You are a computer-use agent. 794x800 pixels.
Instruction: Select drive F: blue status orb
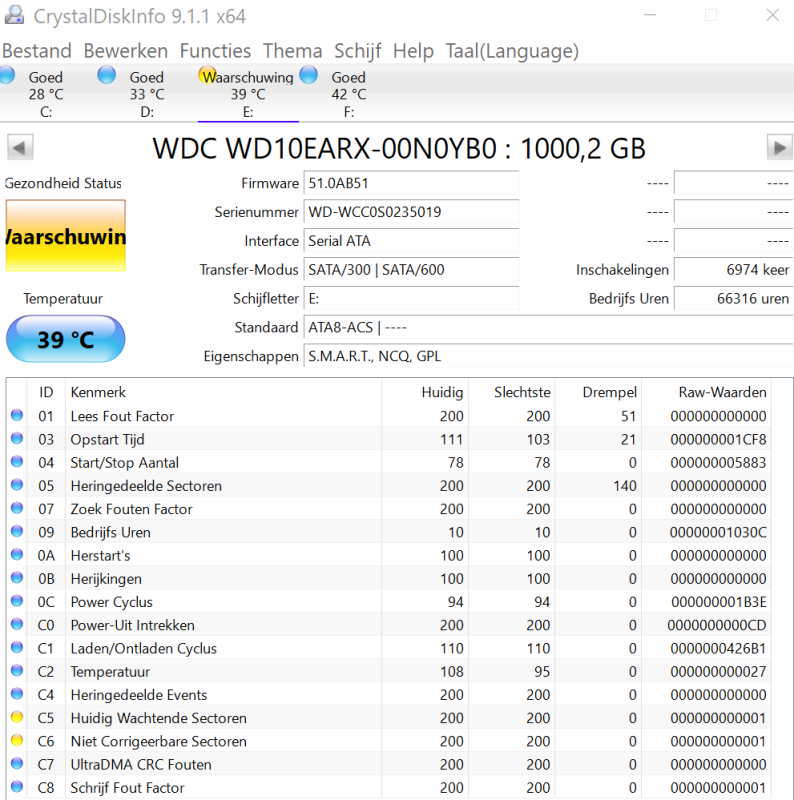point(309,76)
